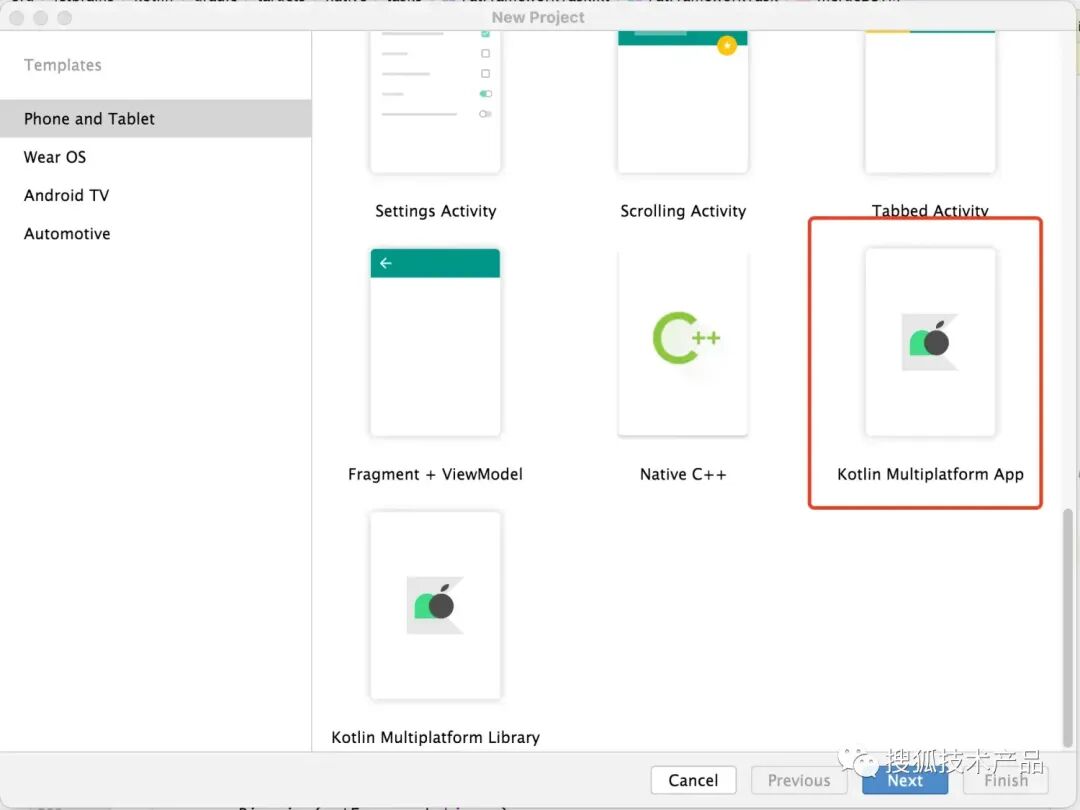Click the Tabbed Activity template label
The image size is (1080, 810).
(930, 211)
